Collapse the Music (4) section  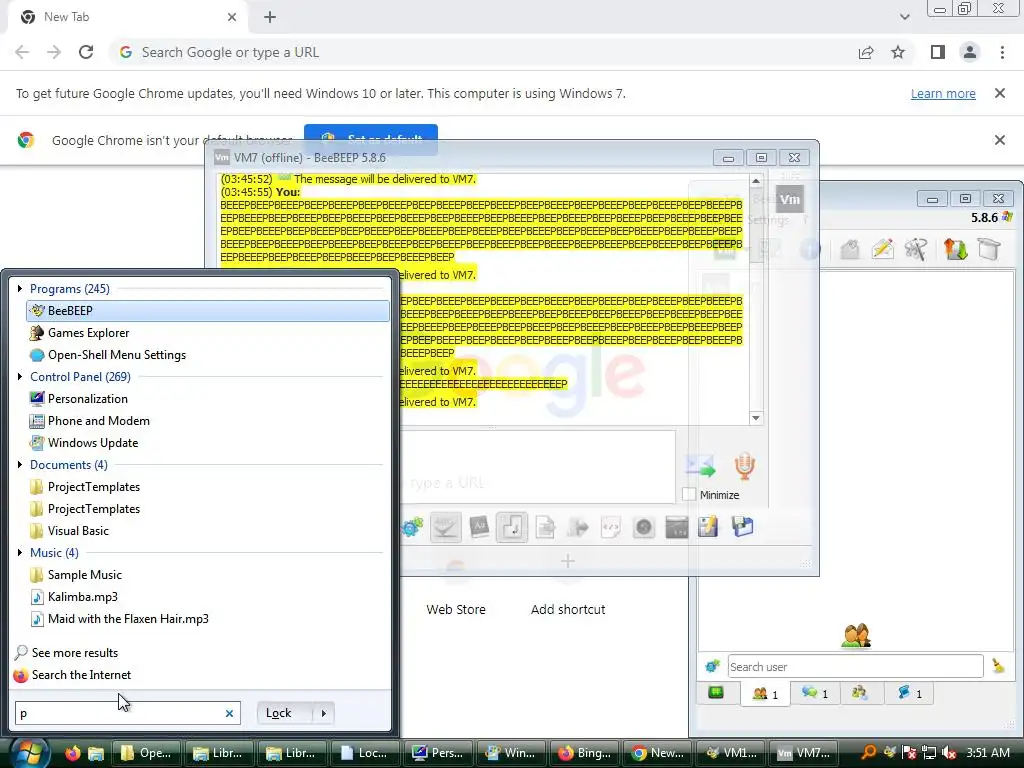coord(20,553)
